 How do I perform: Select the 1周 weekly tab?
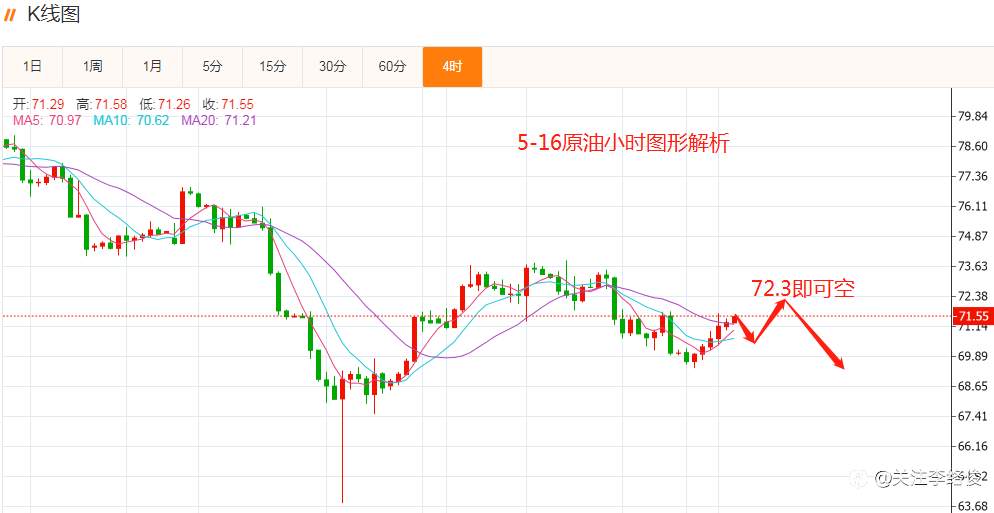click(x=93, y=67)
